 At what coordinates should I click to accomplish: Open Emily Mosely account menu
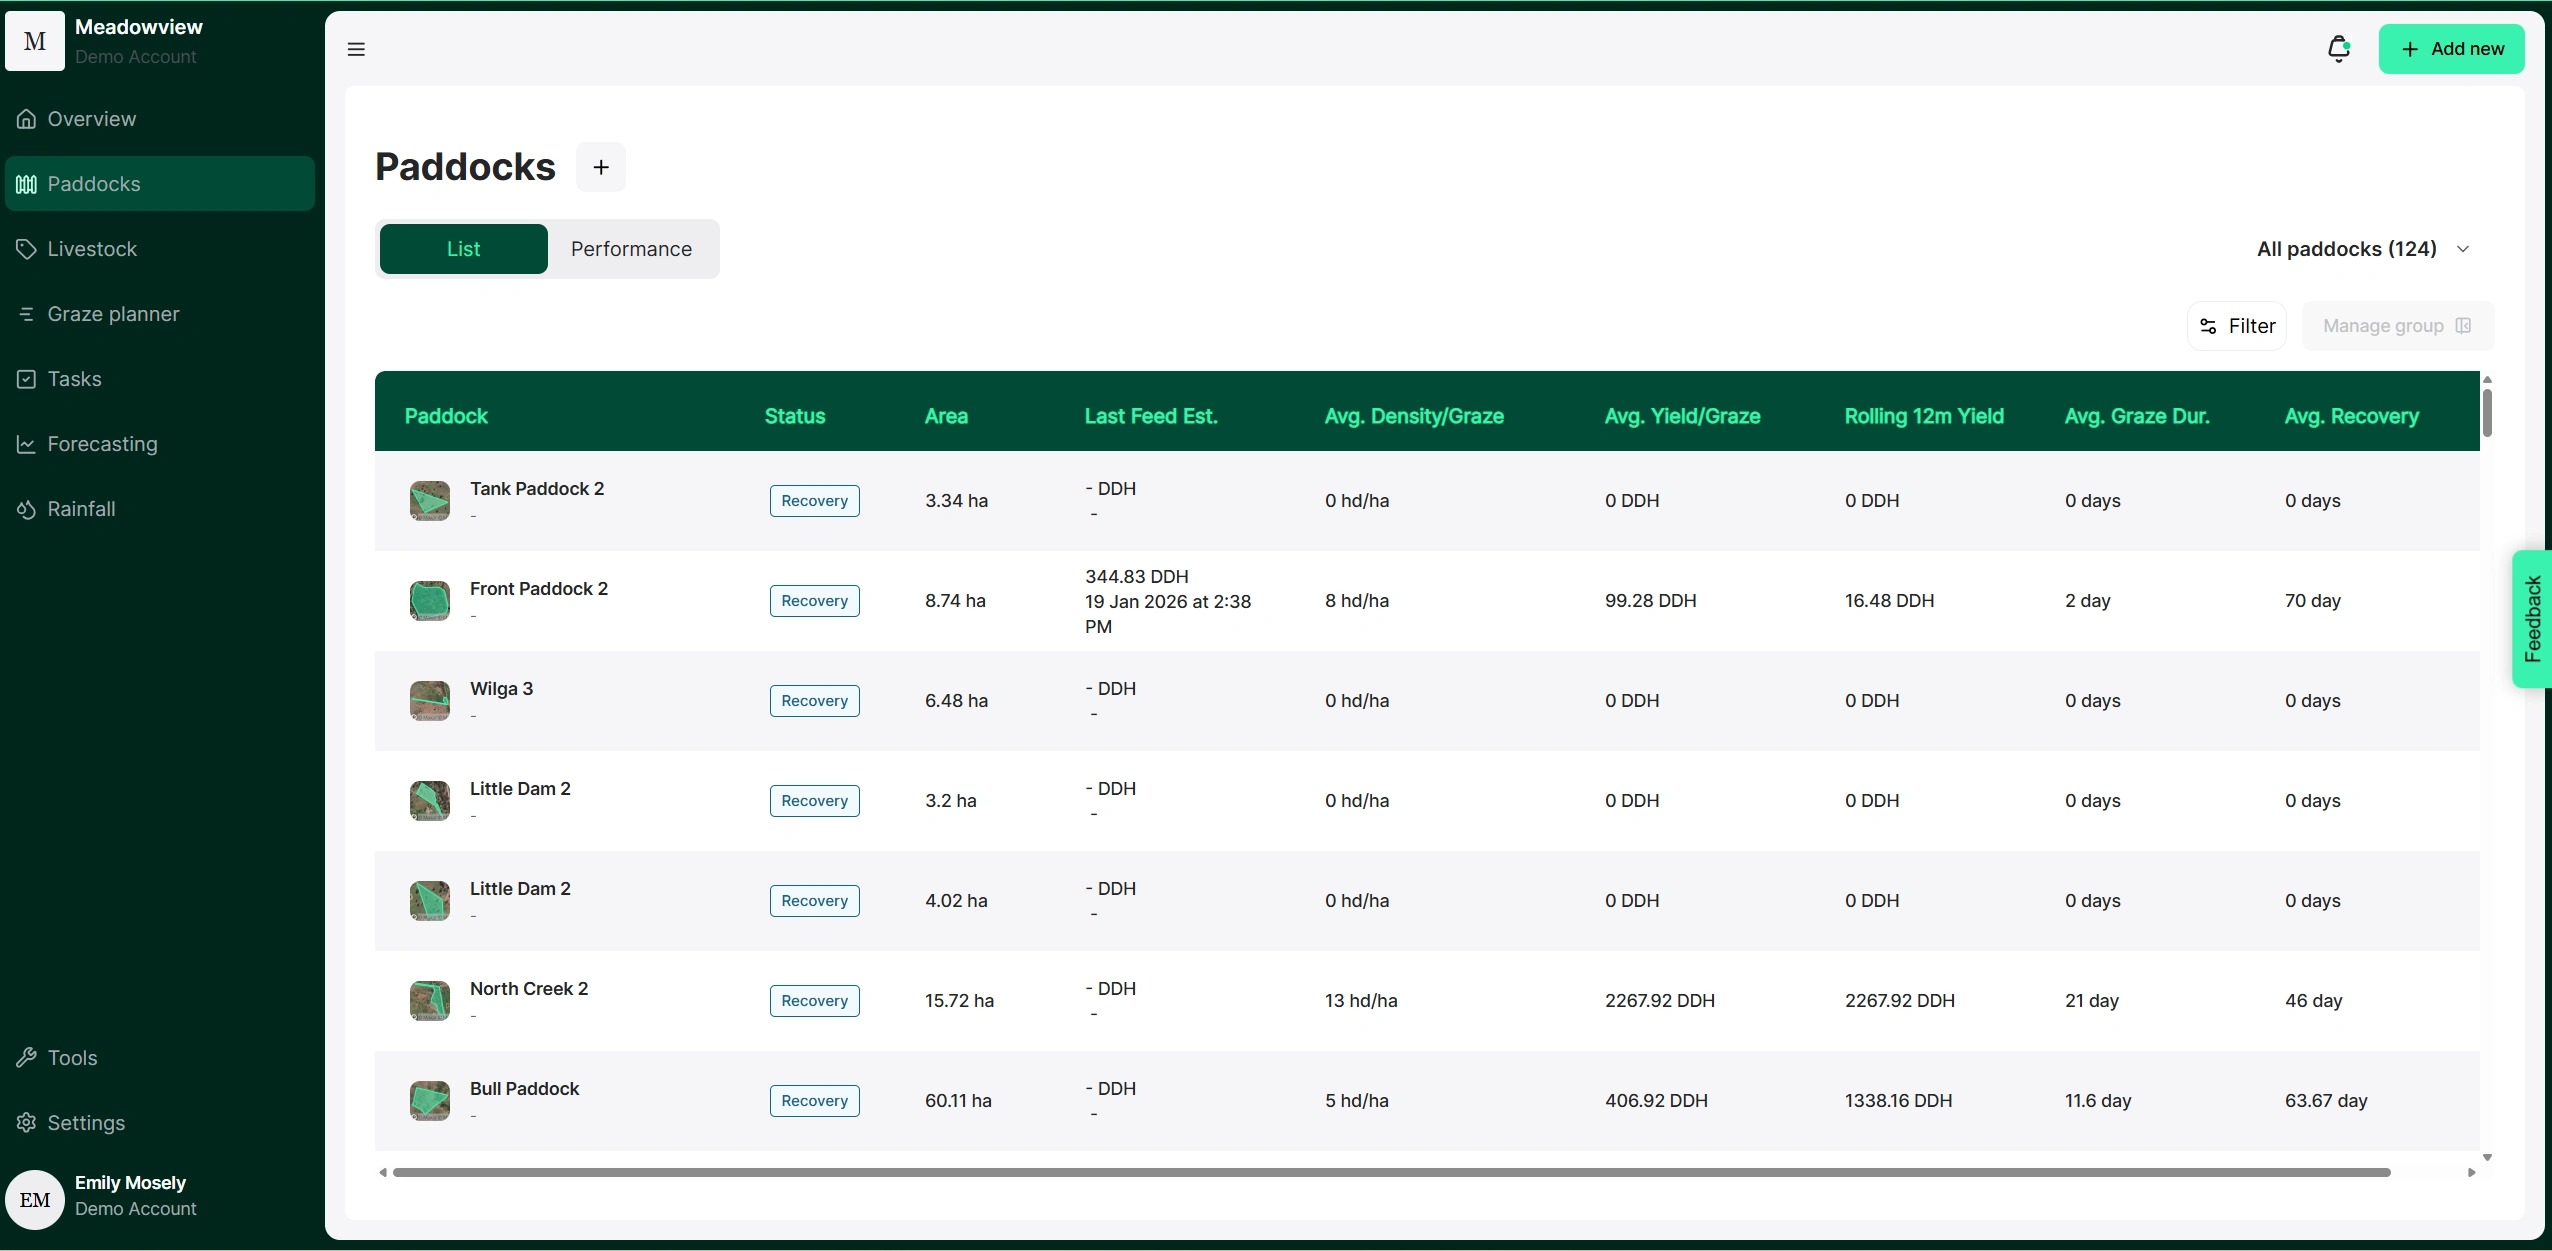click(x=130, y=1196)
